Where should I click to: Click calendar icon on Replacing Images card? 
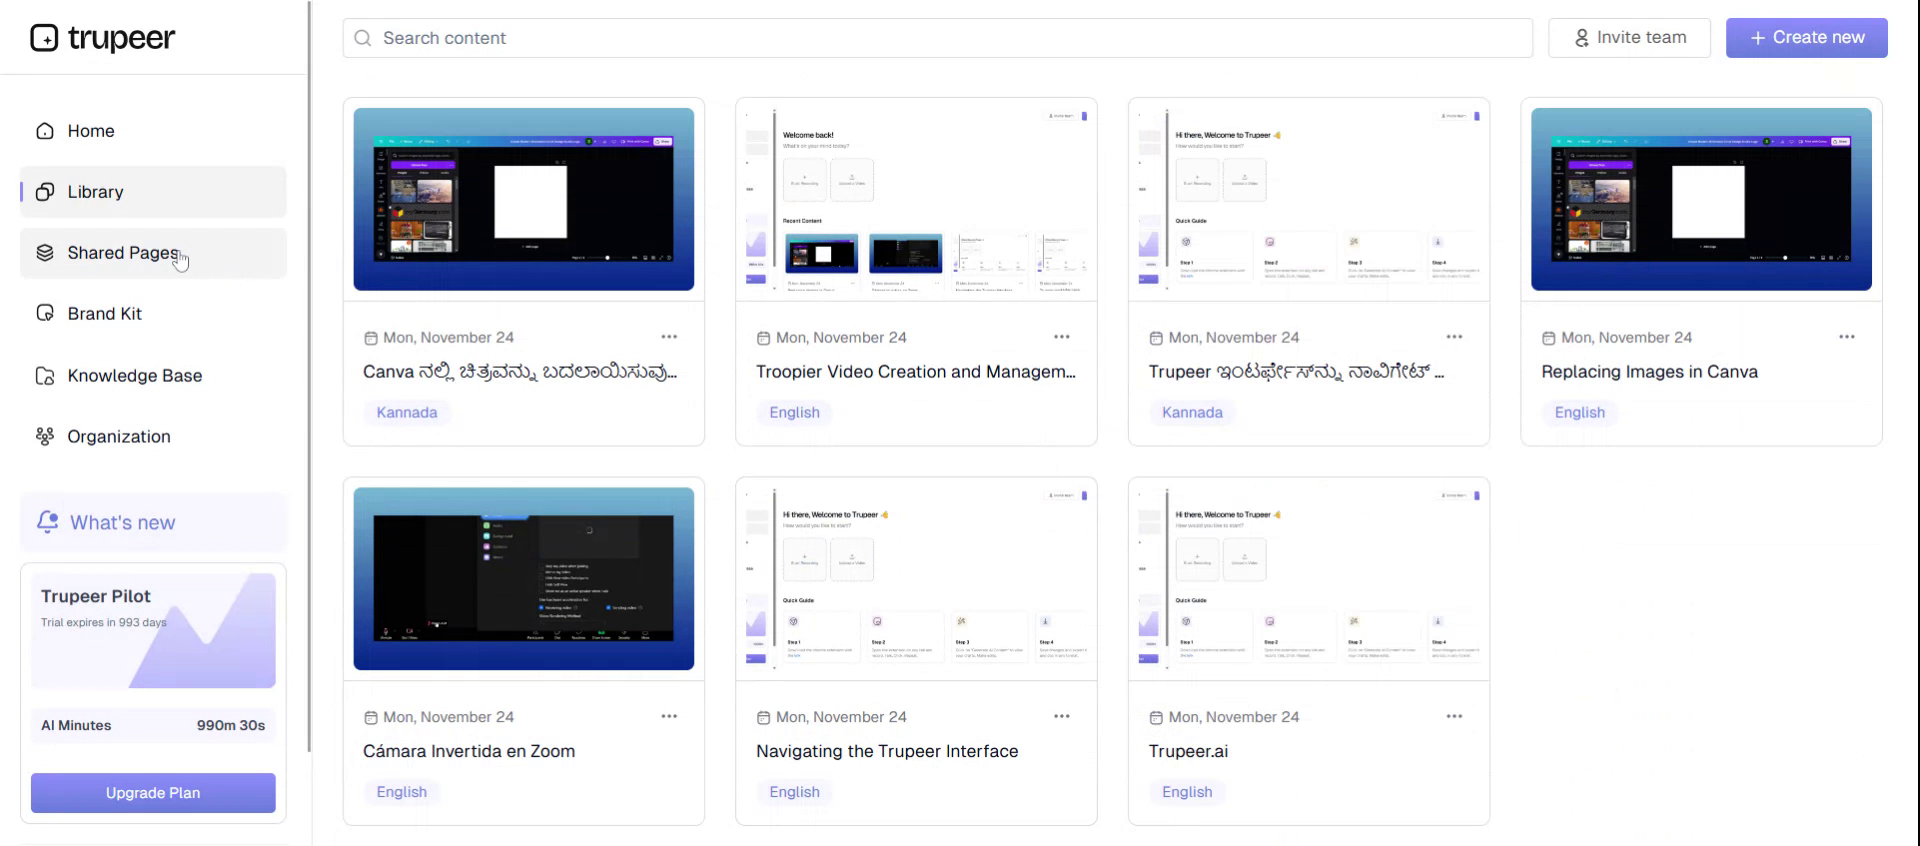coord(1548,338)
